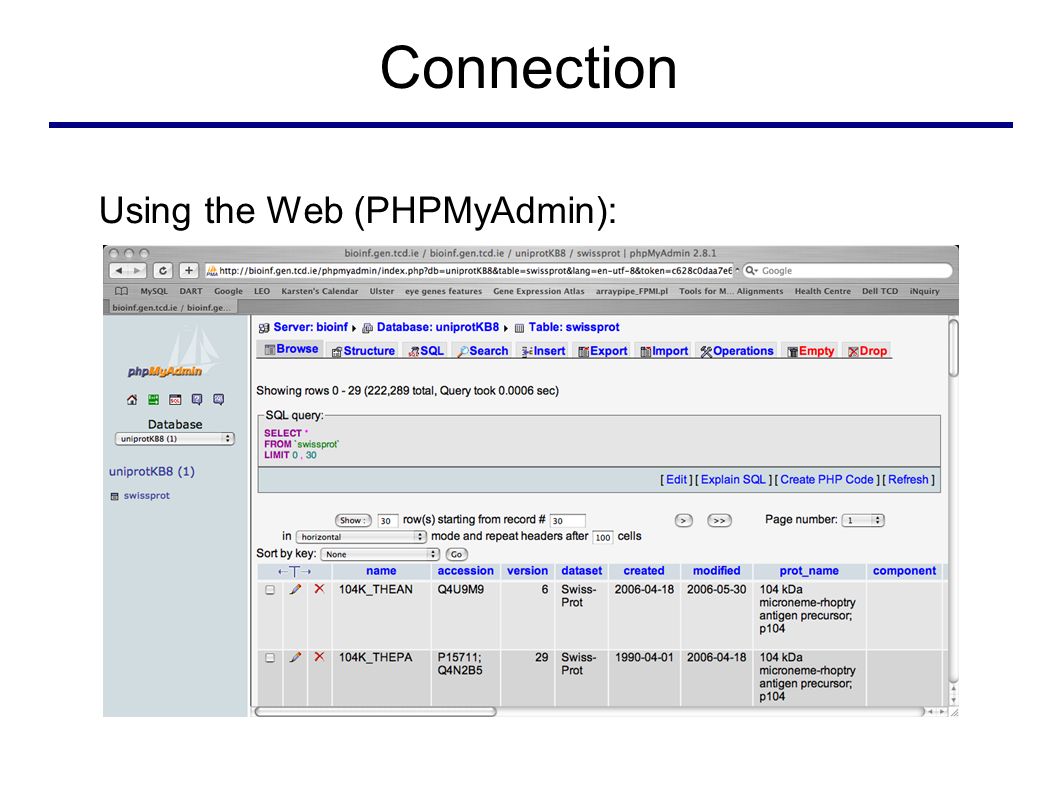Image resolution: width=1058 pixels, height=793 pixels.
Task: Click the Create PHP Code link
Action: 827,480
